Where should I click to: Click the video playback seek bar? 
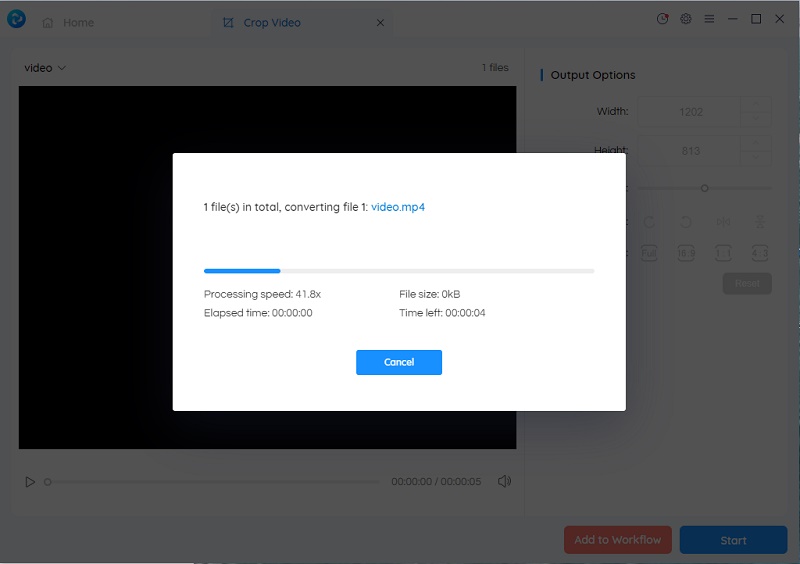214,482
